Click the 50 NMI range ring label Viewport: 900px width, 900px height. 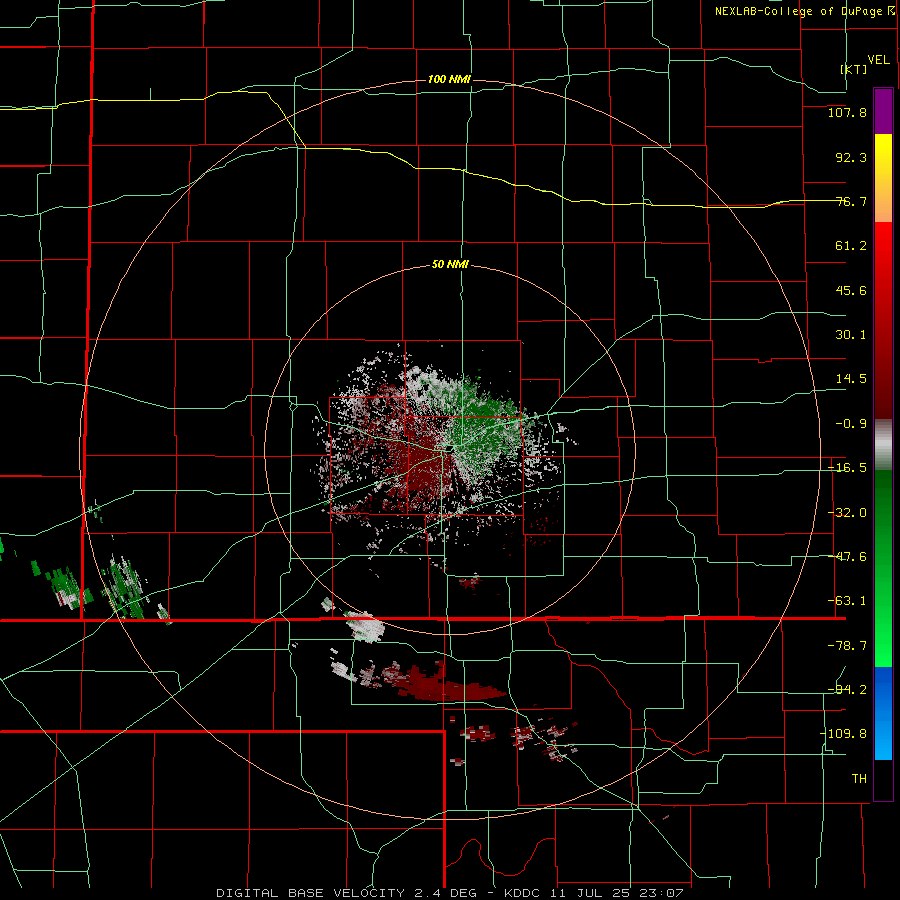[x=450, y=265]
